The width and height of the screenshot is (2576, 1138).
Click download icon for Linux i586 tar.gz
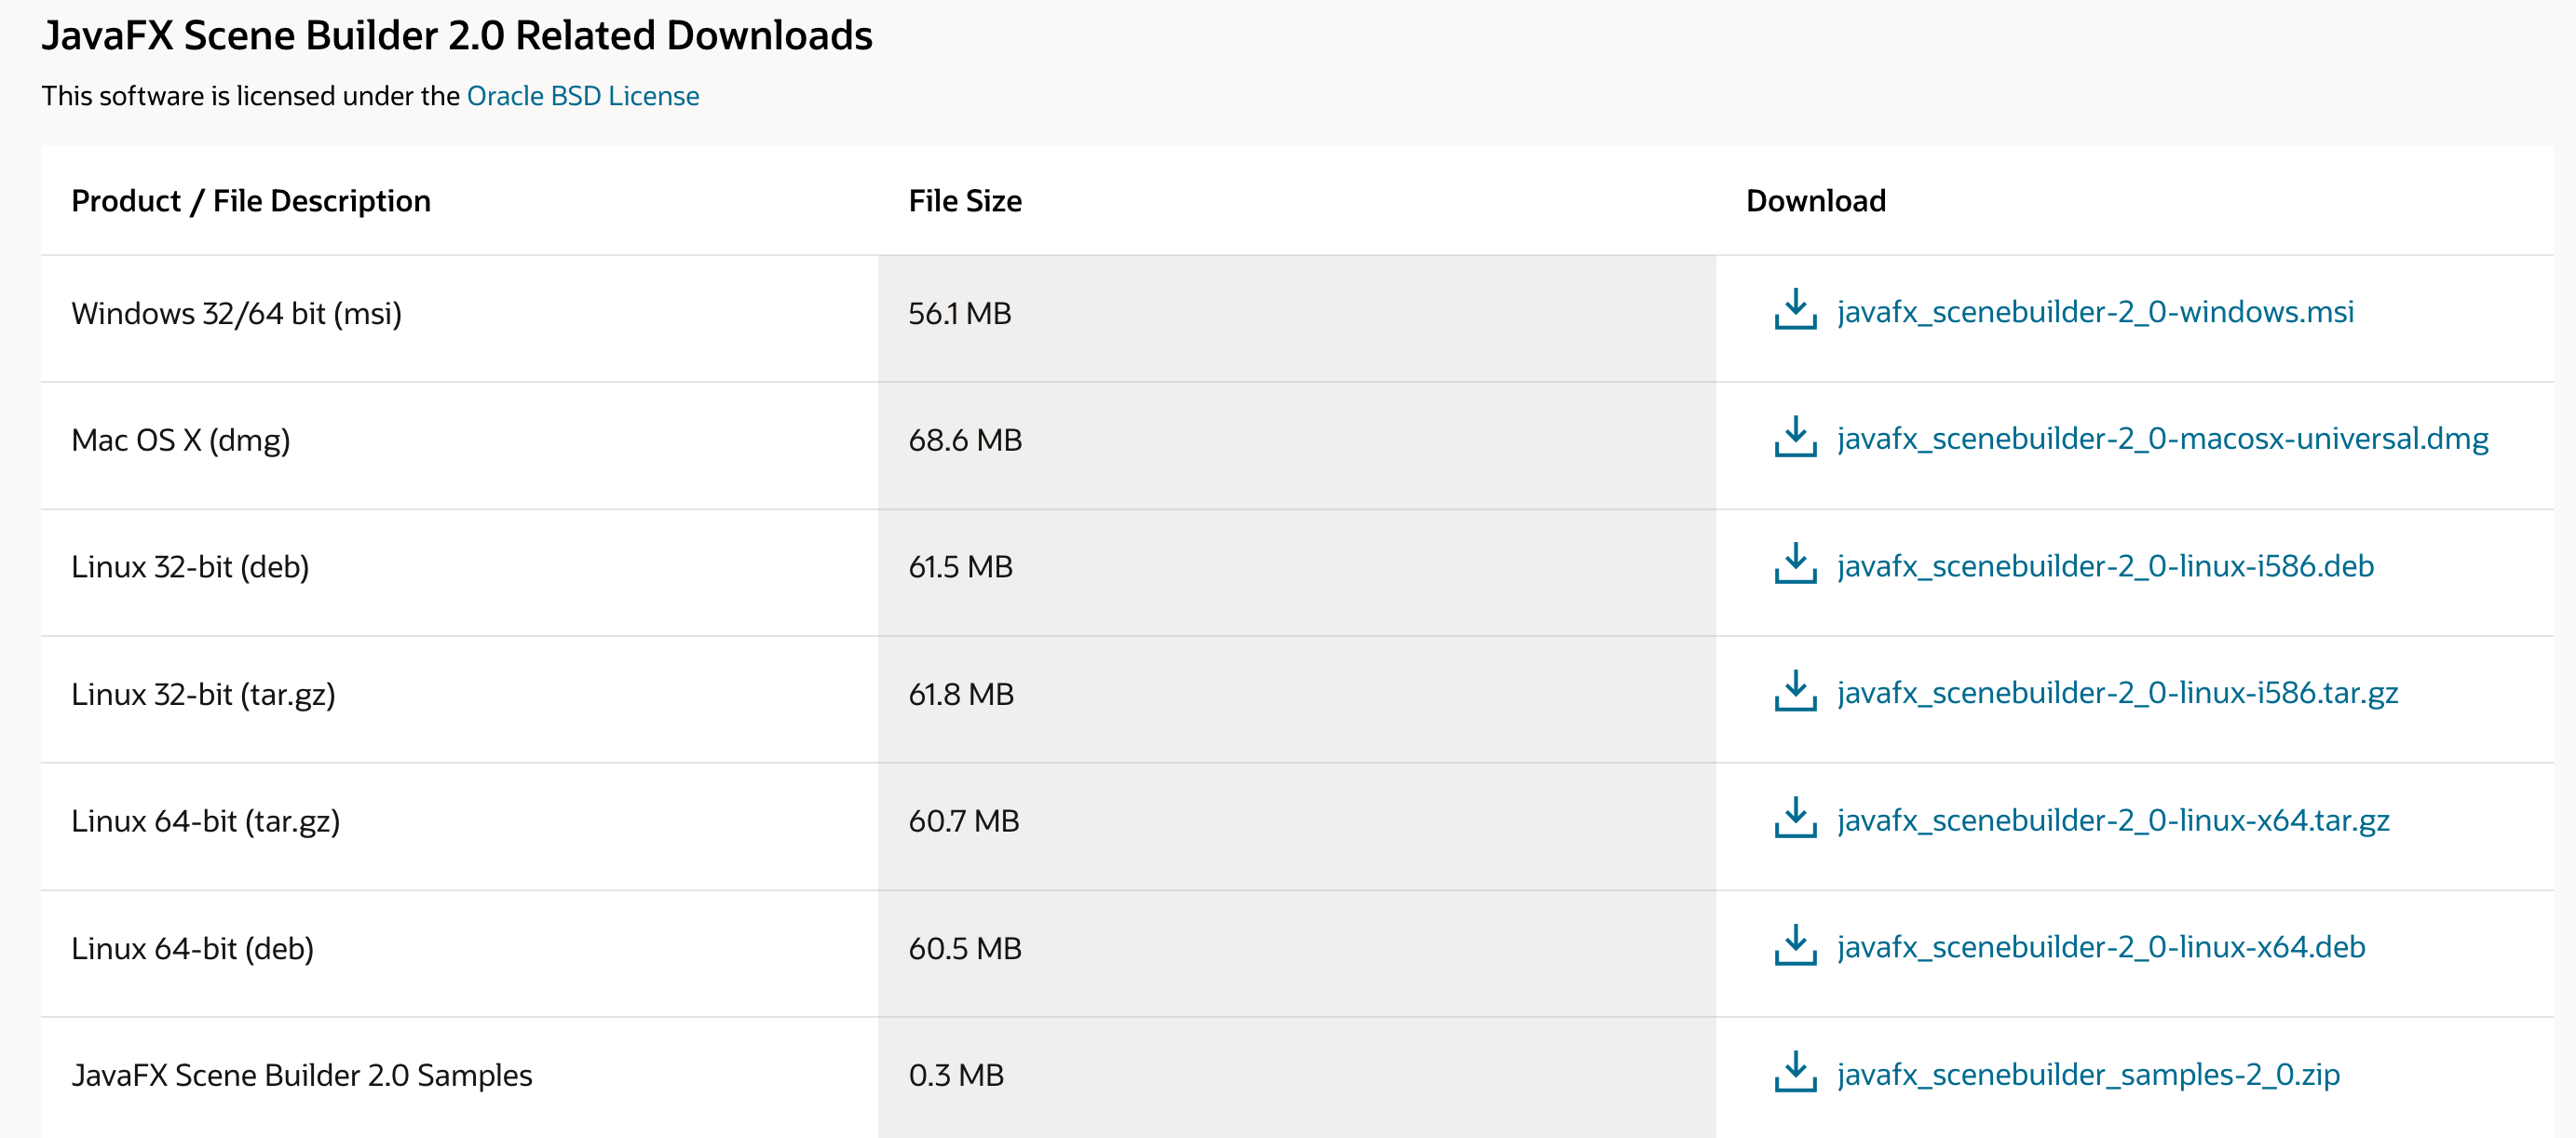[x=1795, y=691]
